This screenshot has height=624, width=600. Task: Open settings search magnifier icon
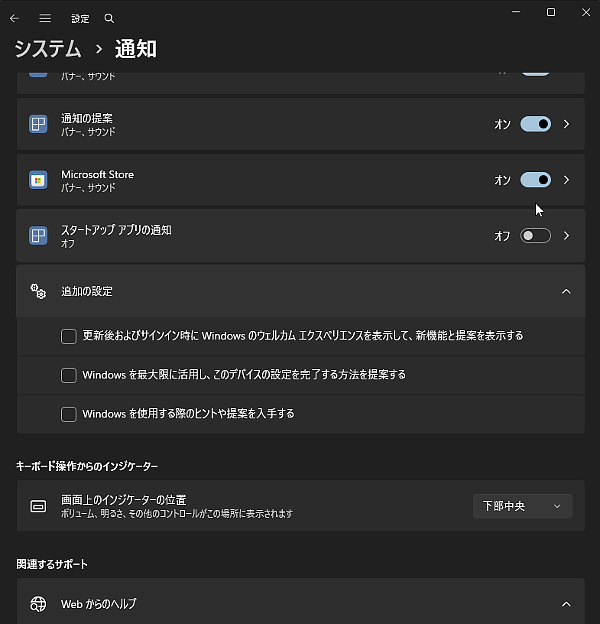[x=109, y=18]
